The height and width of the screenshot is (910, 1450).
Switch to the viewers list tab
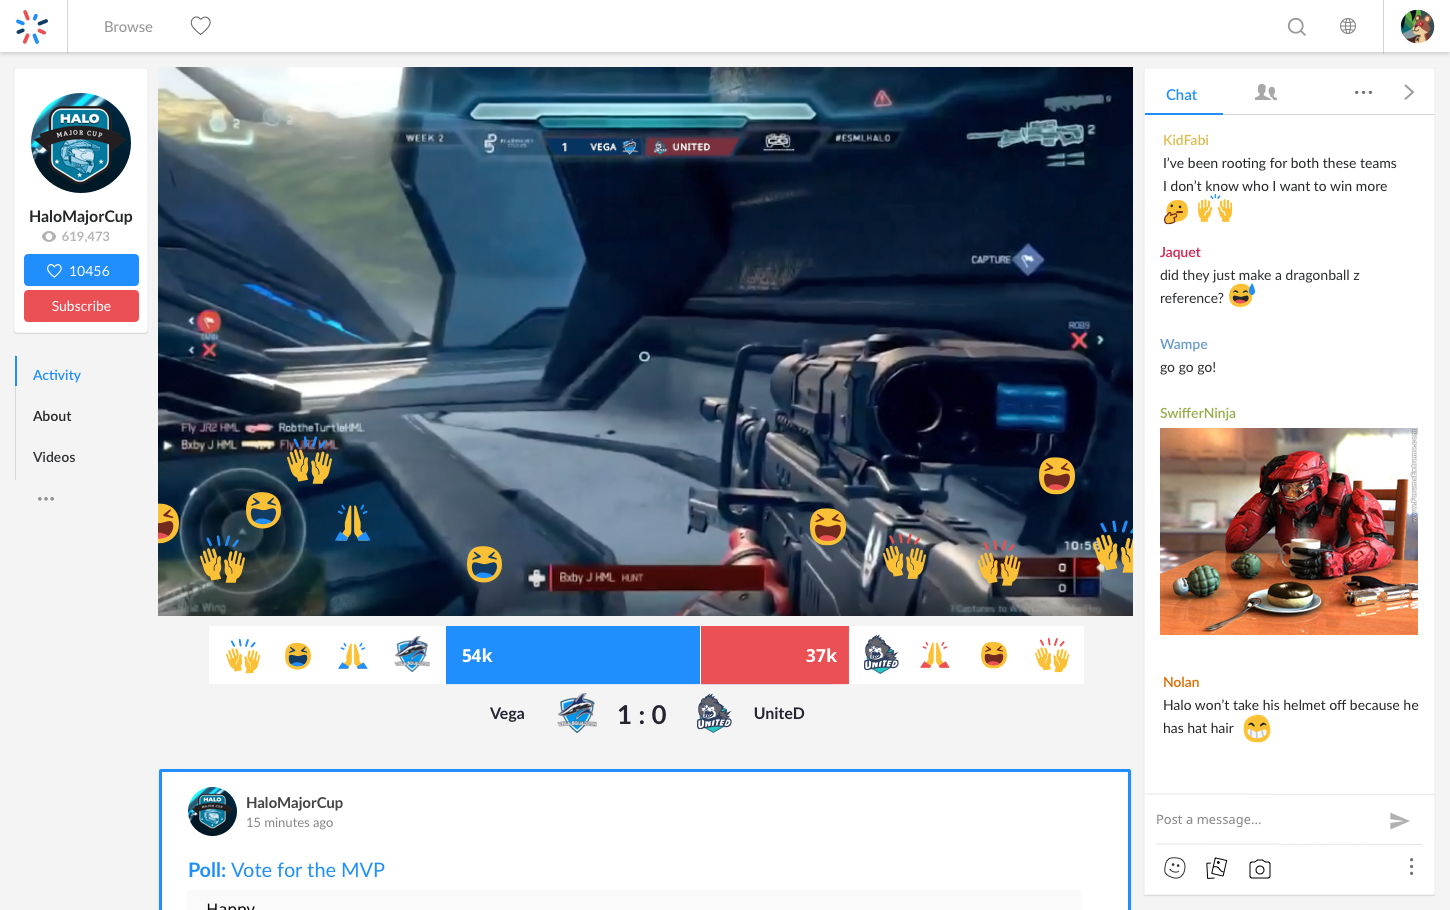(x=1266, y=92)
